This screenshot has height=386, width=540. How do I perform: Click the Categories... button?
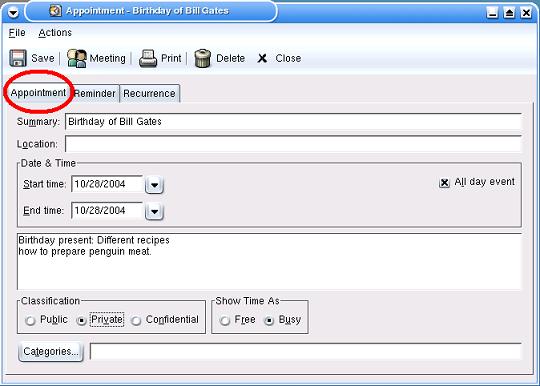click(51, 352)
